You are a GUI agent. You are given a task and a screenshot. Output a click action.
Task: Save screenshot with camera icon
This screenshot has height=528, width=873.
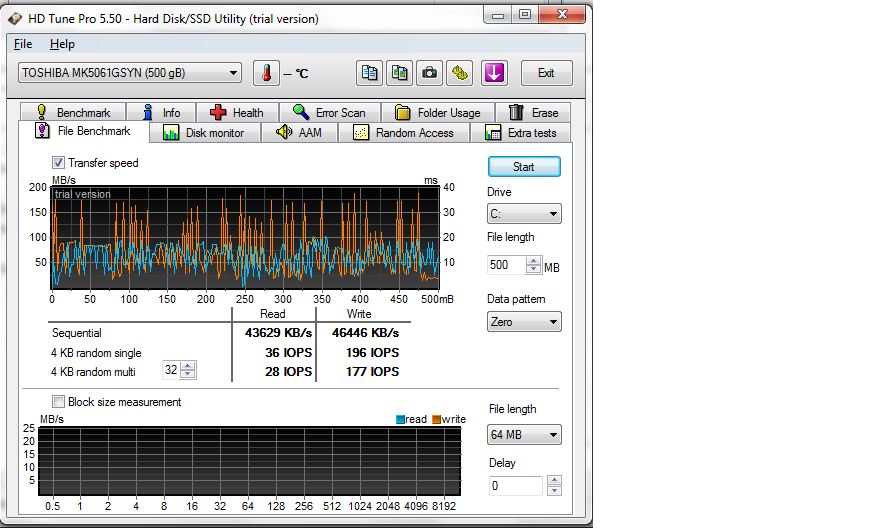430,73
